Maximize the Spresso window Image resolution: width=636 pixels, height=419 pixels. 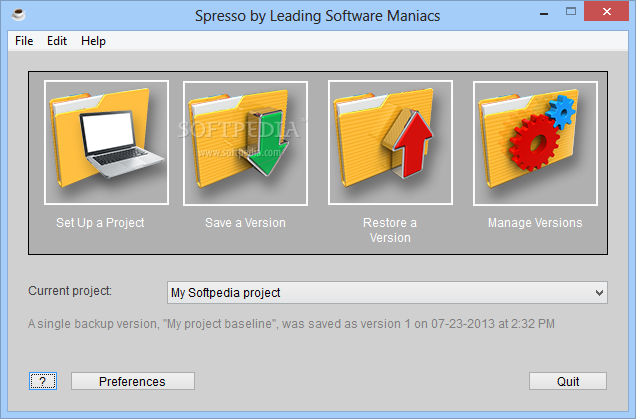pyautogui.click(x=571, y=11)
